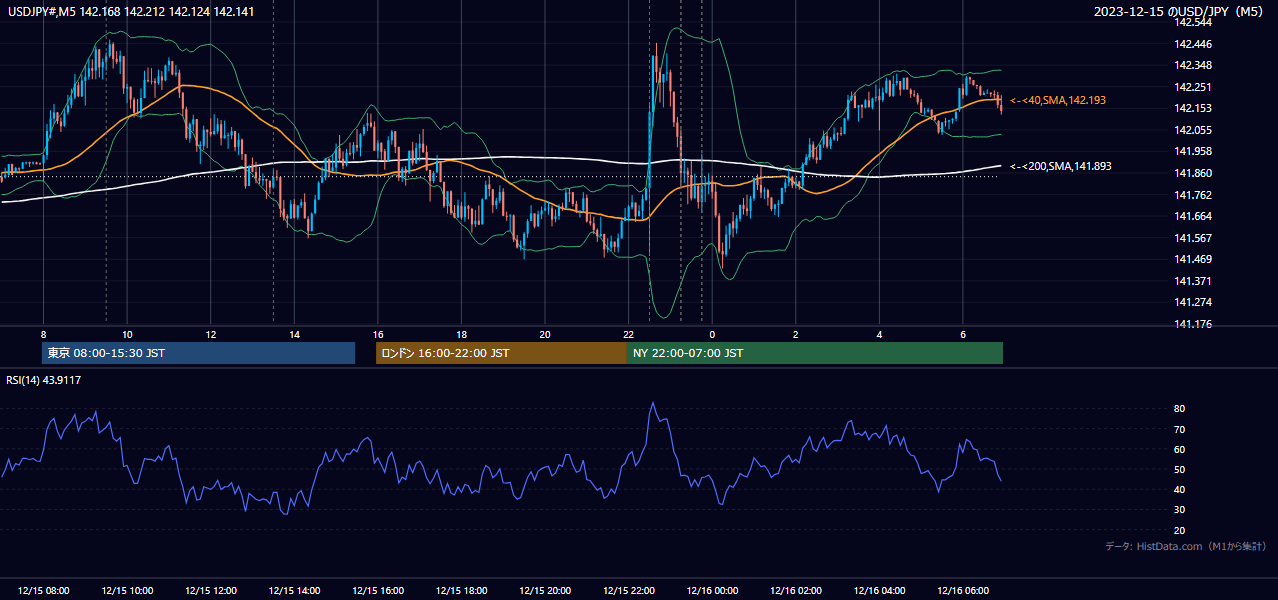
Task: Click hour tick 8 under the price chart
Action: pos(43,334)
